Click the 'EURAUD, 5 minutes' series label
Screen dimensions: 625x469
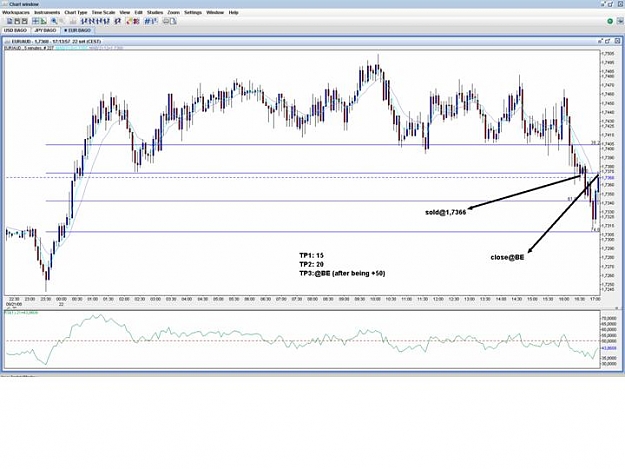point(29,48)
